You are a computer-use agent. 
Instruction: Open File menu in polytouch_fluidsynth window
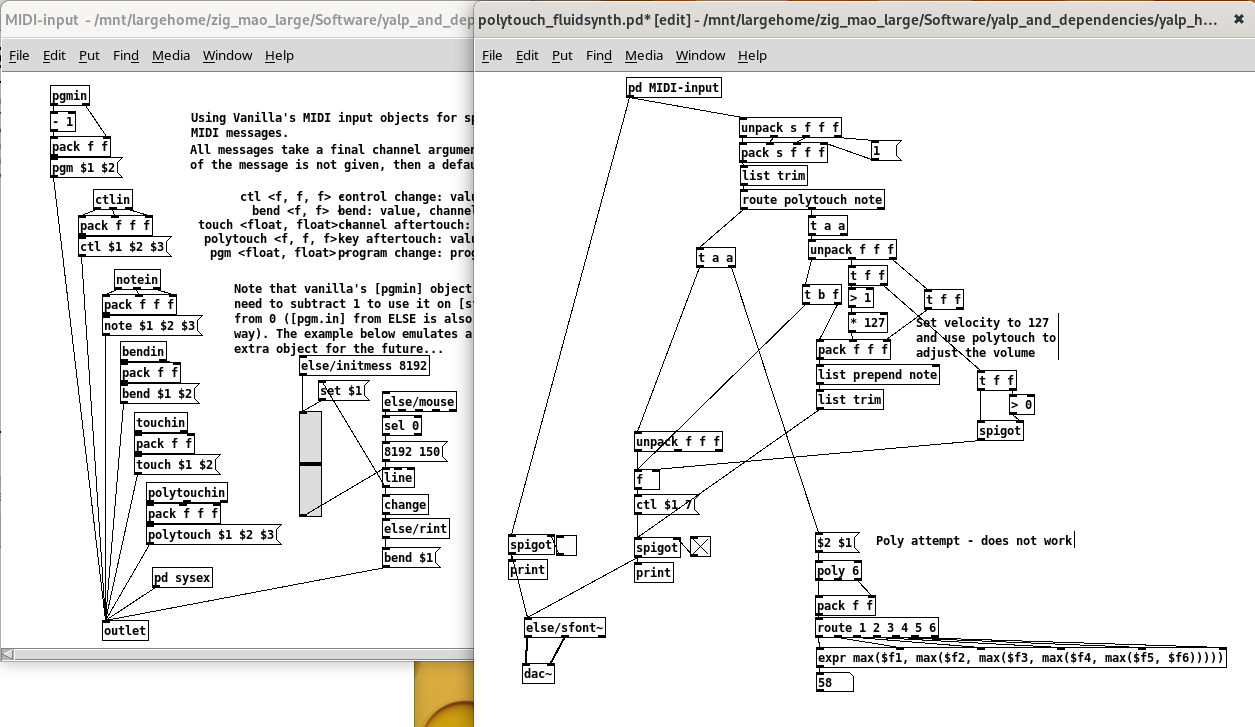(x=492, y=55)
